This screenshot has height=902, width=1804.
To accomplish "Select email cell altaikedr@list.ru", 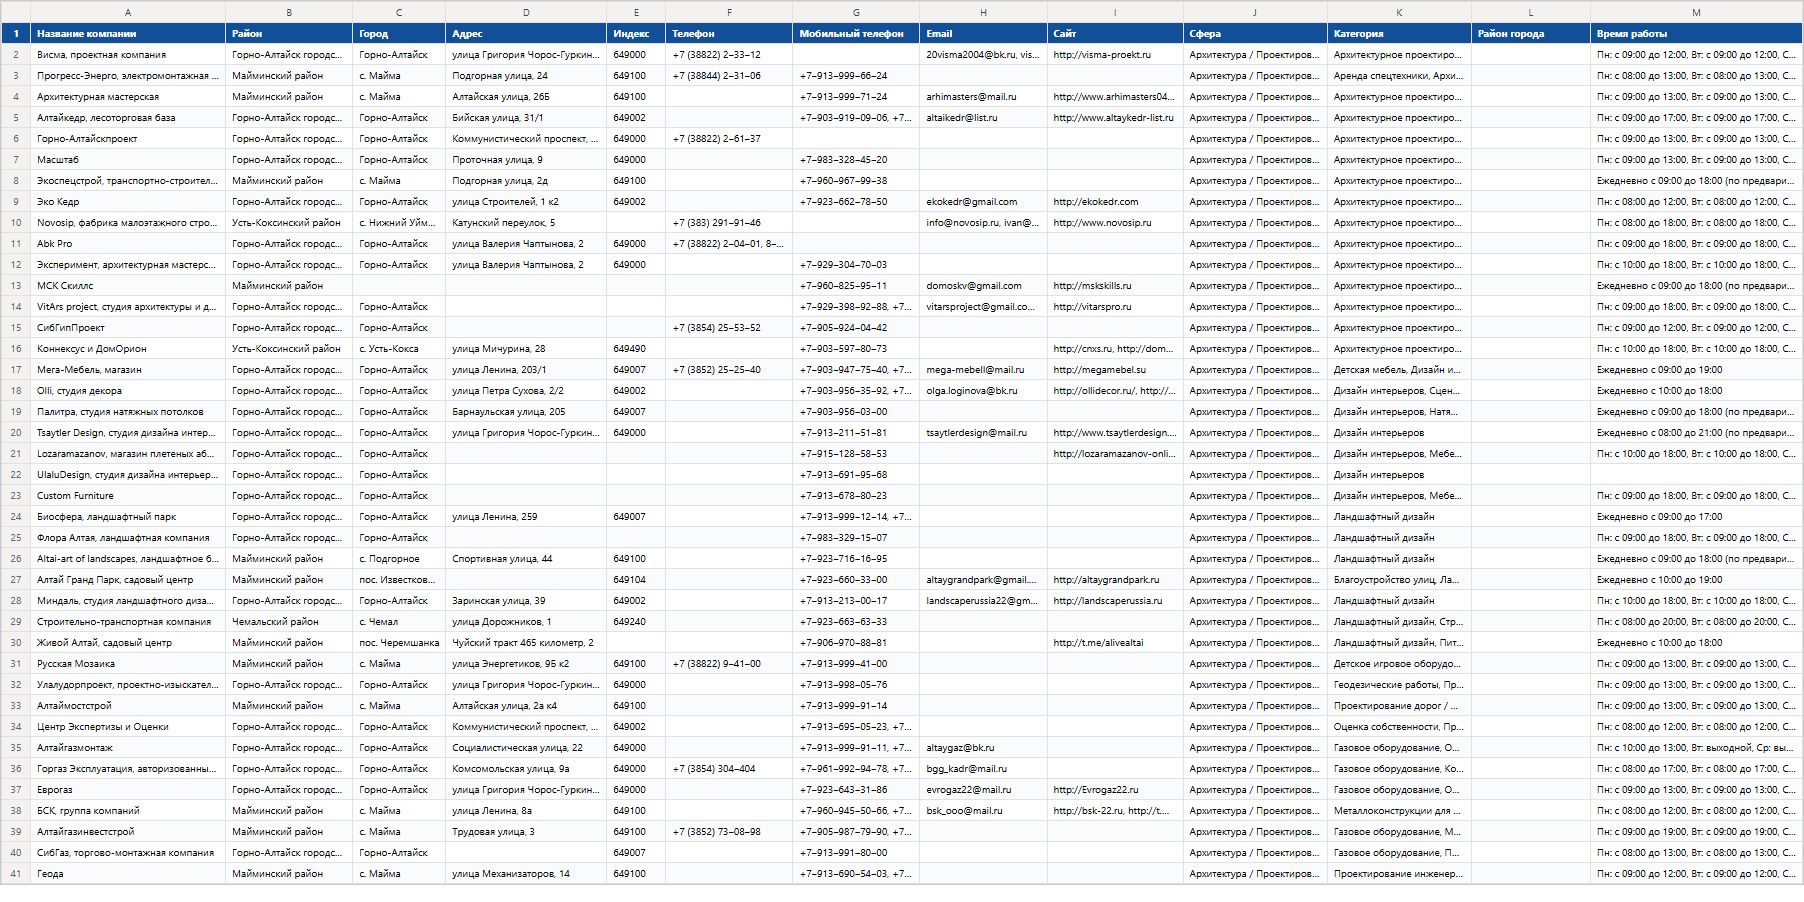I will (x=983, y=118).
